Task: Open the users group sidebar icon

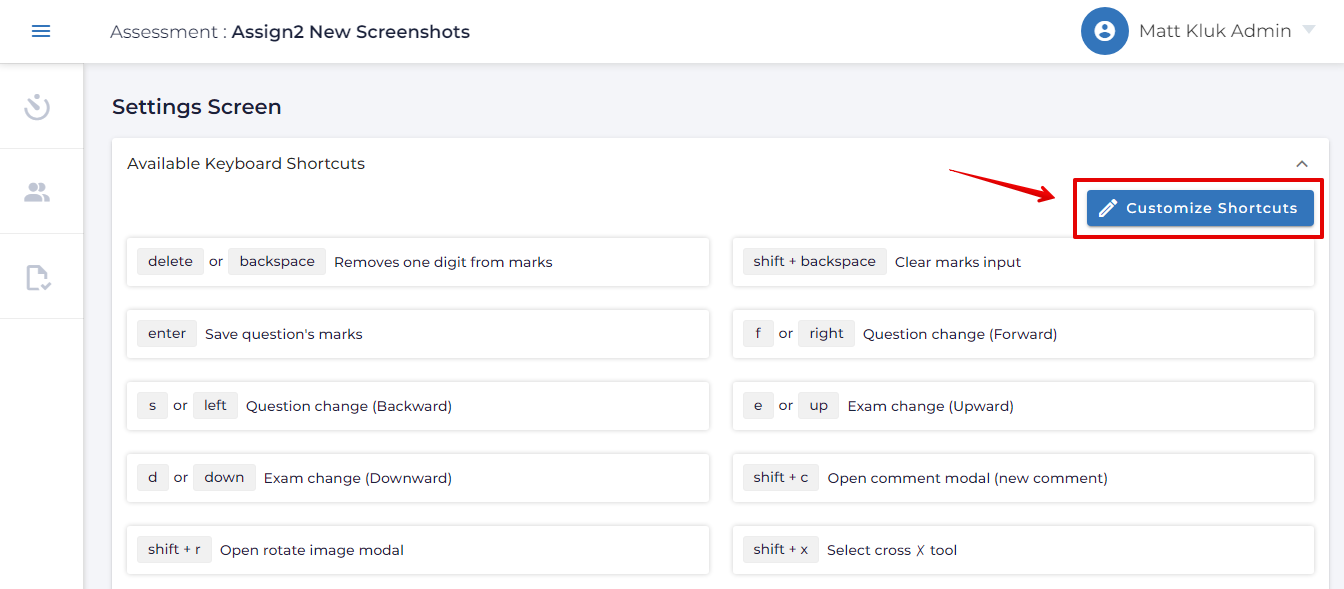Action: point(38,192)
